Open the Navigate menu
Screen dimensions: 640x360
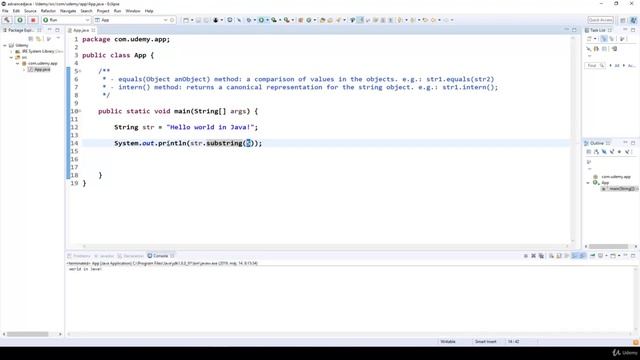[x=68, y=11]
